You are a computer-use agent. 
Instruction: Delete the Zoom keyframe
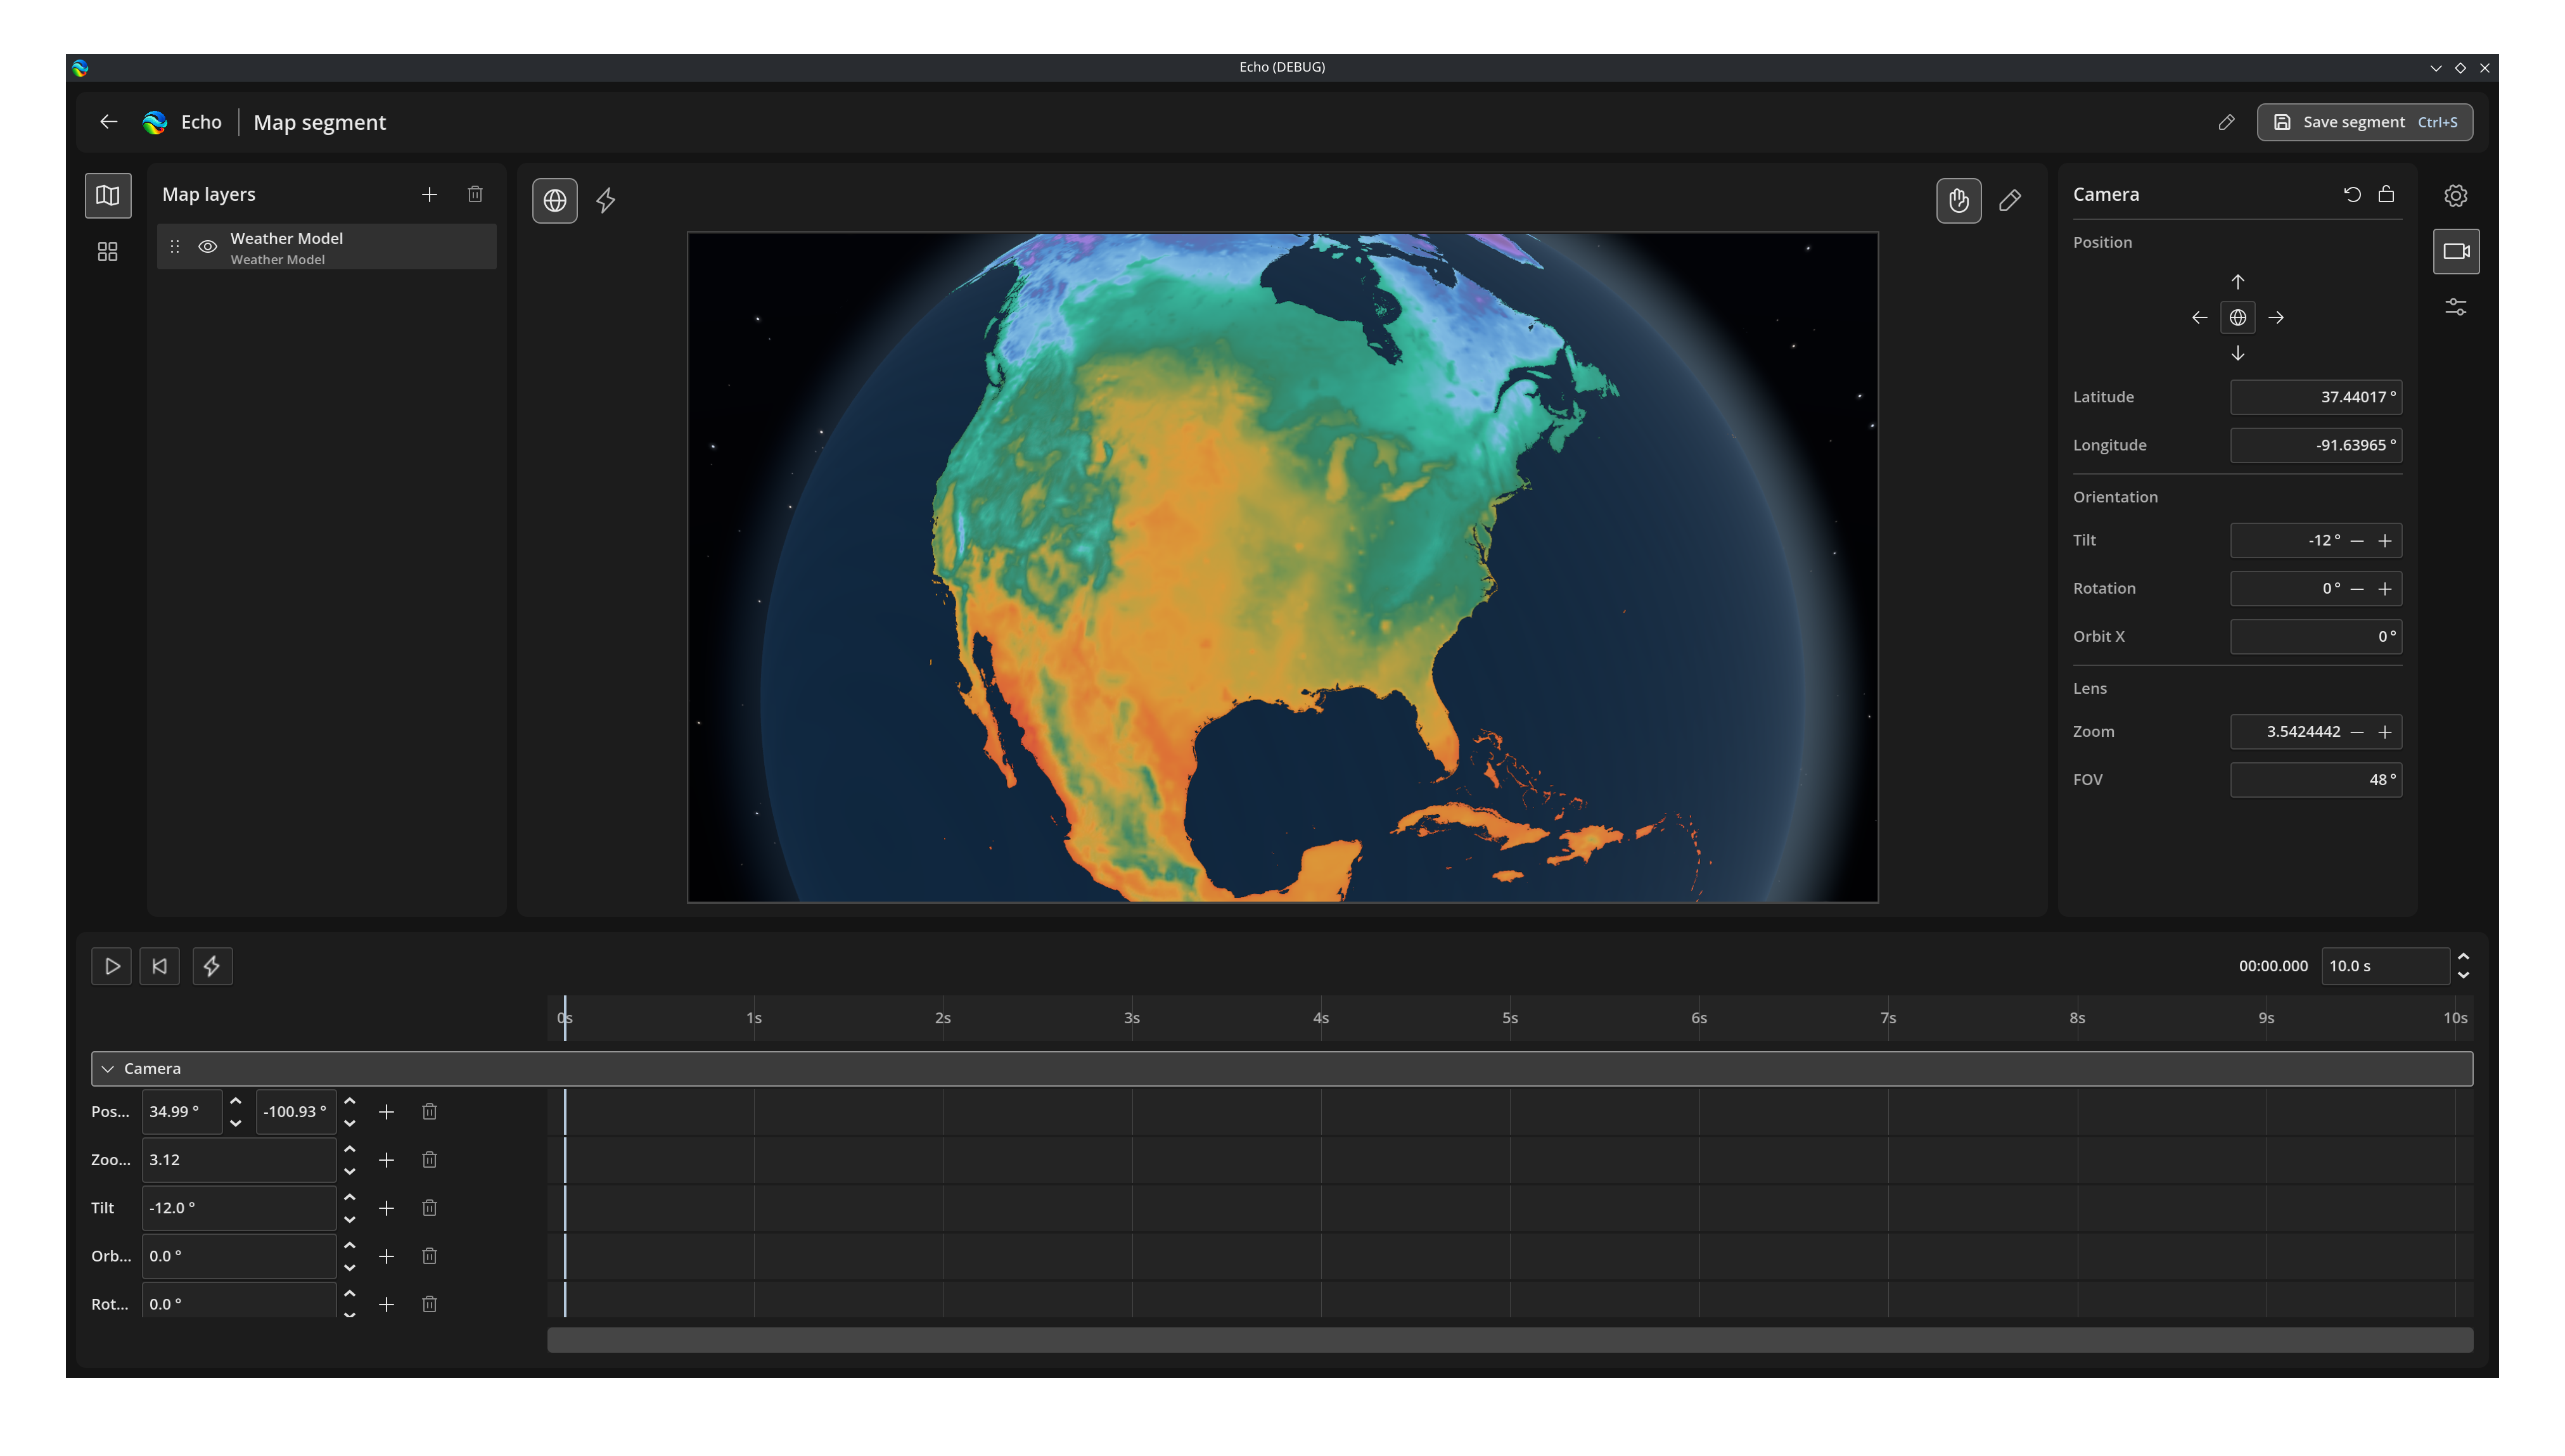point(429,1160)
